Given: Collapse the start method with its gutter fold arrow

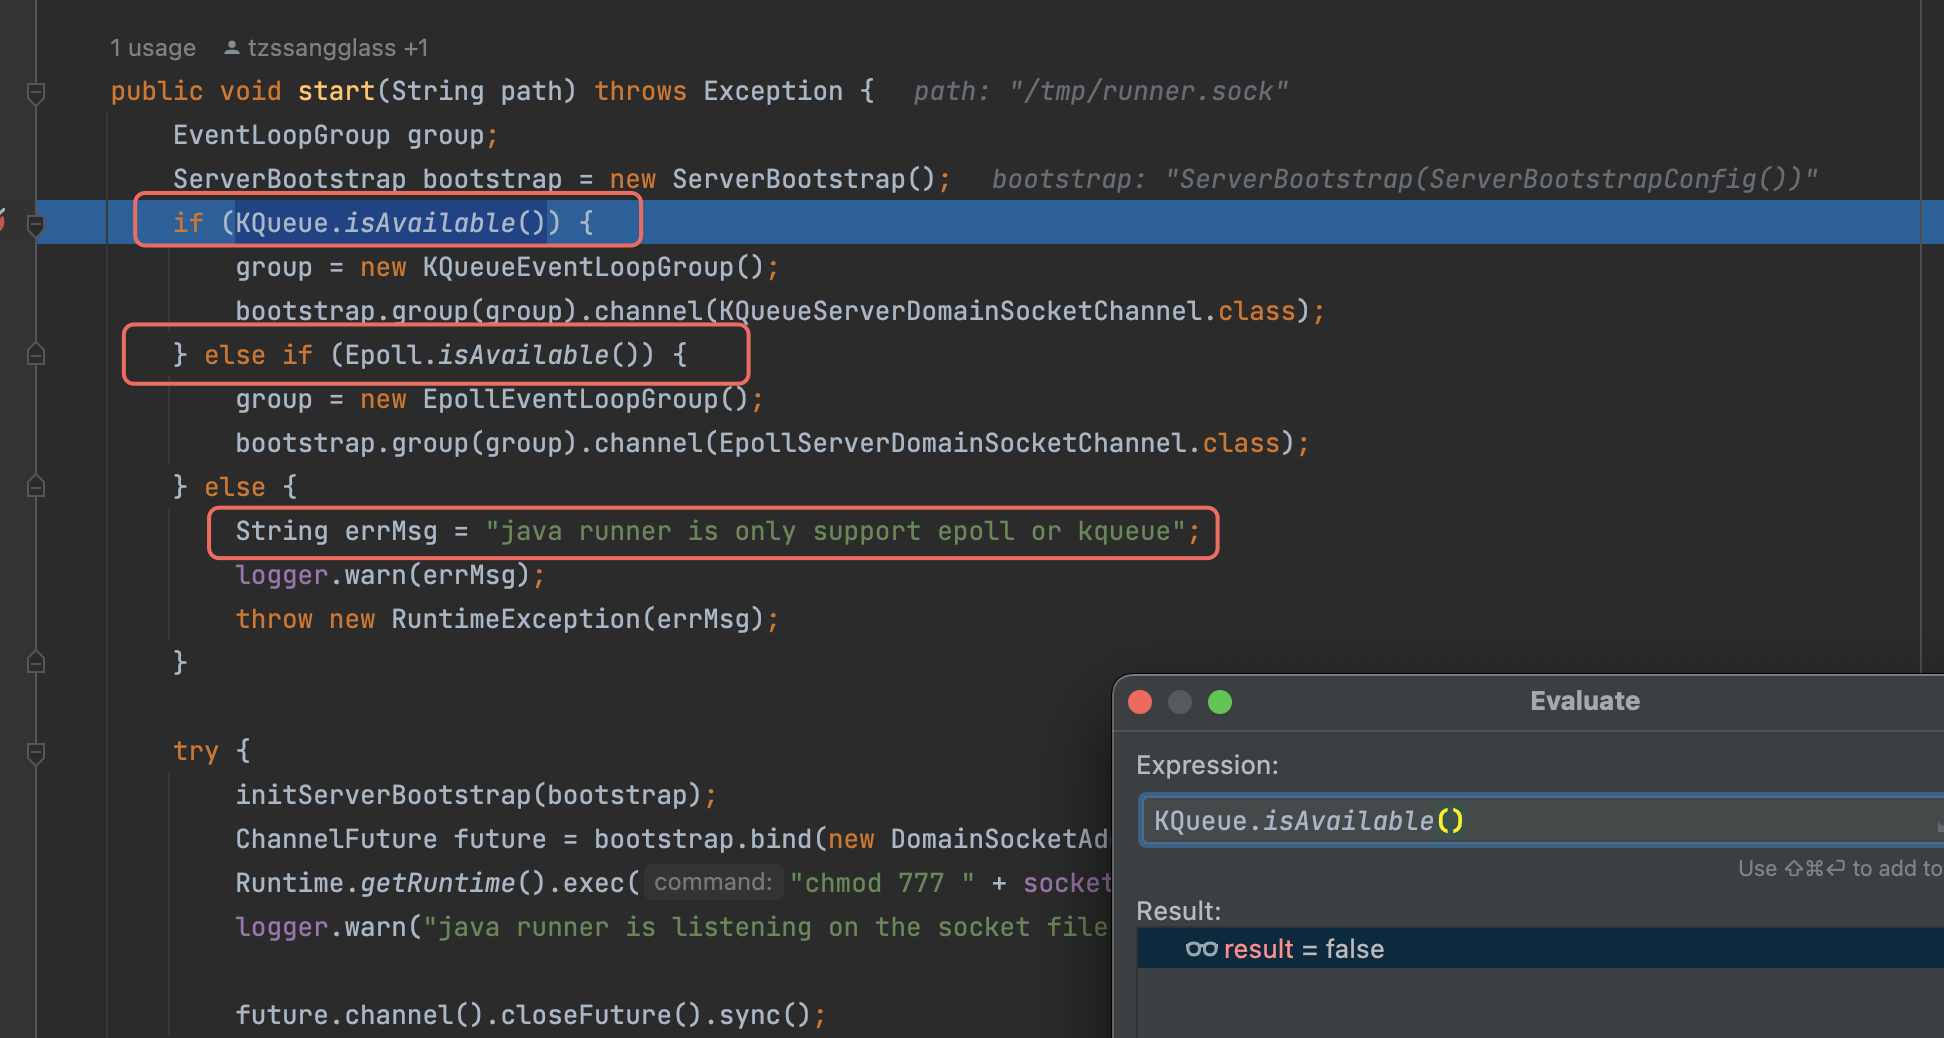Looking at the screenshot, I should (x=36, y=92).
